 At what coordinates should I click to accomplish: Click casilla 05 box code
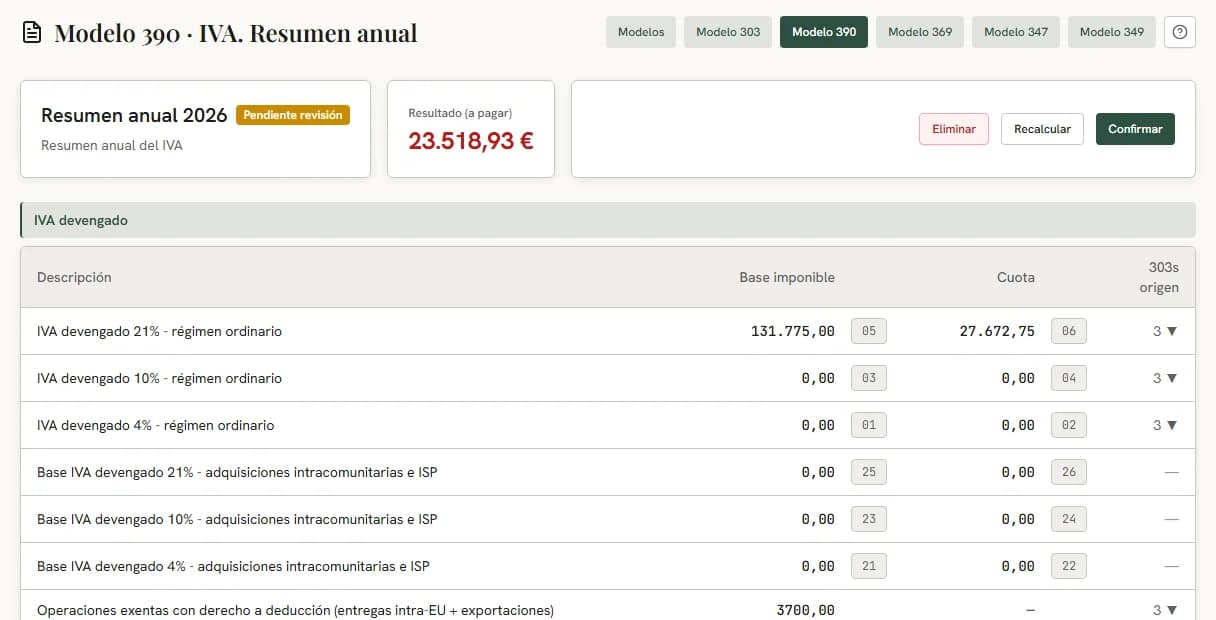pyautogui.click(x=869, y=331)
